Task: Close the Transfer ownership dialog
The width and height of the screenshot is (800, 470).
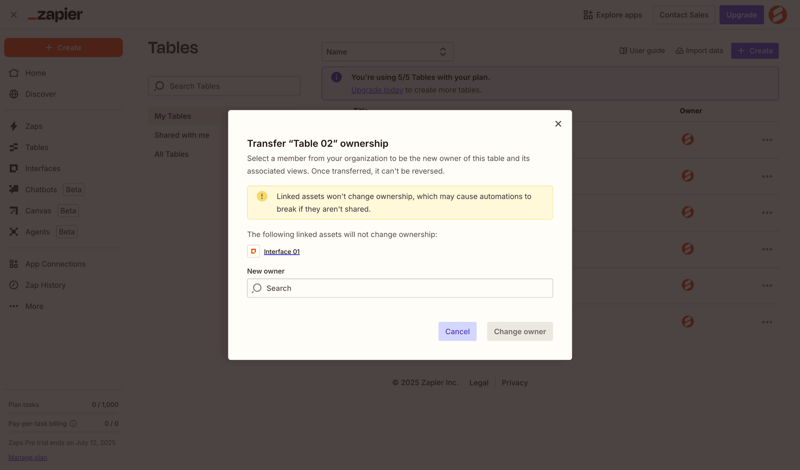Action: 558,123
